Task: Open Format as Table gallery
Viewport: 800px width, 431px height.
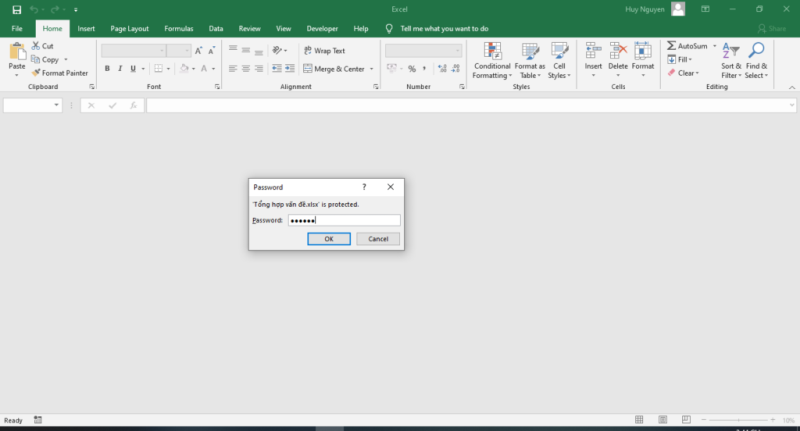Action: pyautogui.click(x=530, y=60)
